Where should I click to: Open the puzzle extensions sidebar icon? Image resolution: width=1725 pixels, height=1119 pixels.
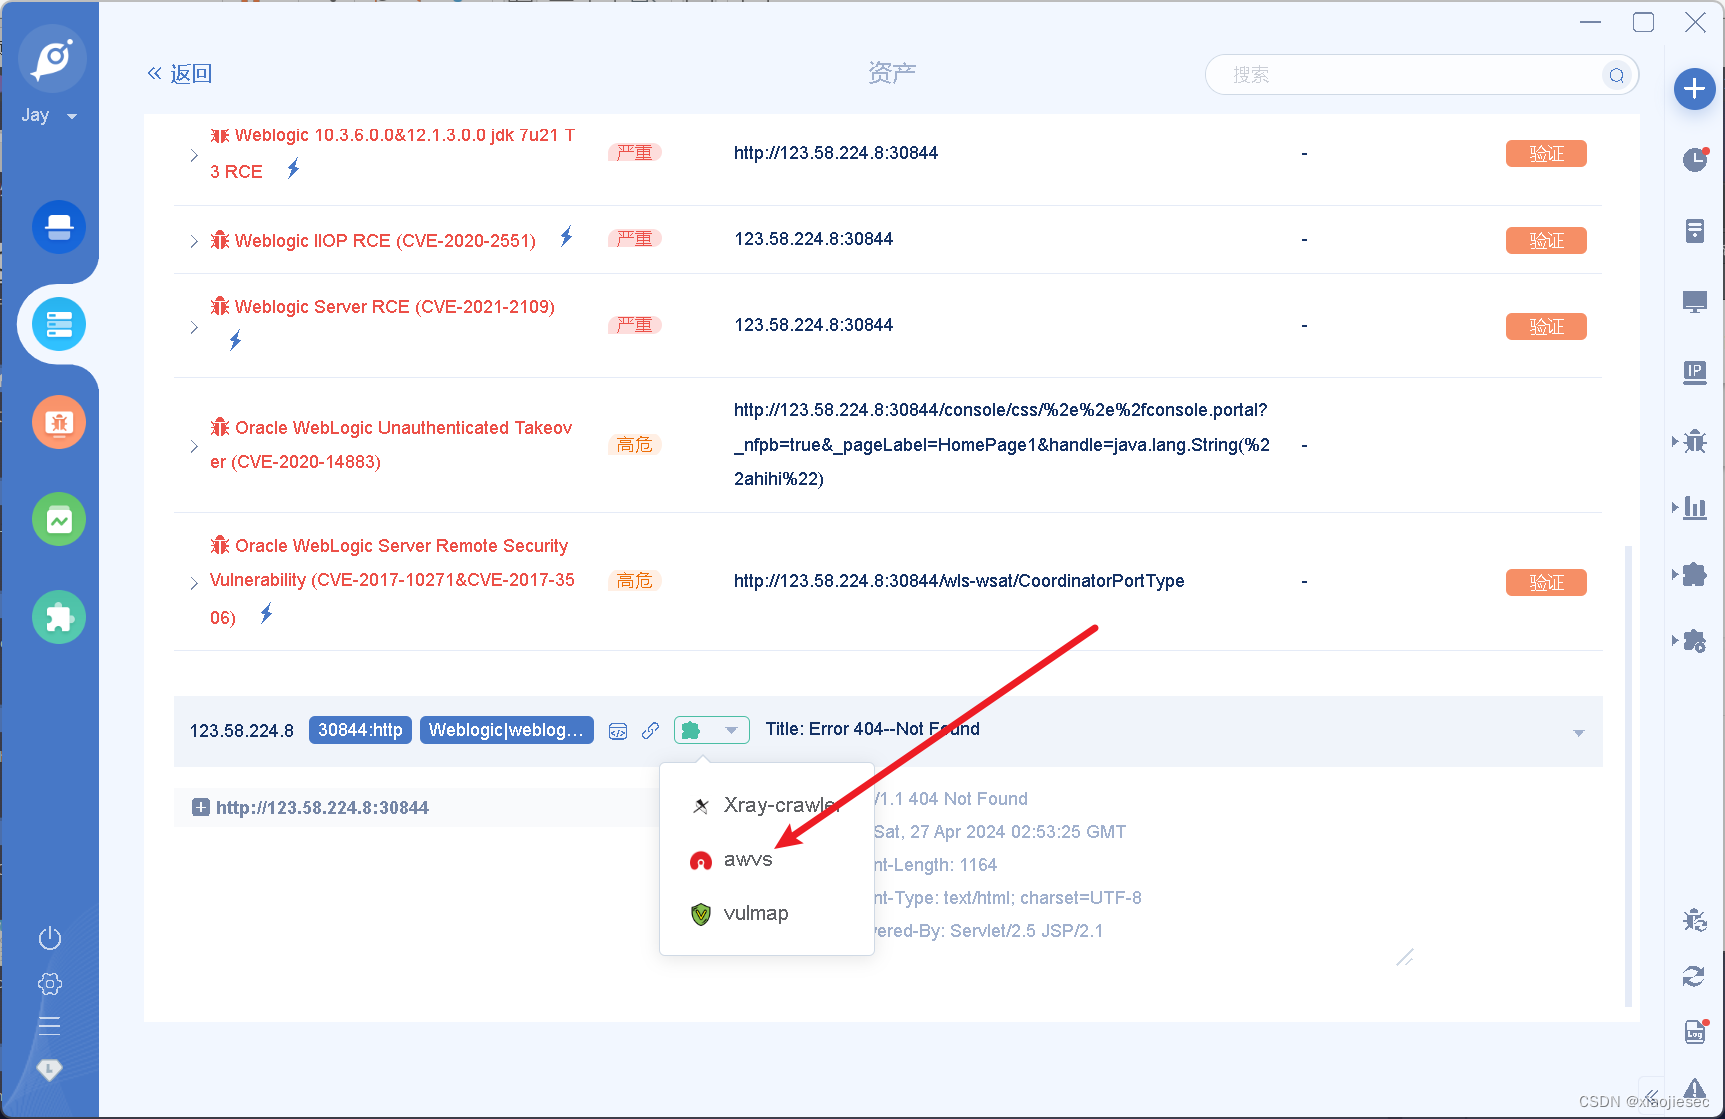point(59,617)
